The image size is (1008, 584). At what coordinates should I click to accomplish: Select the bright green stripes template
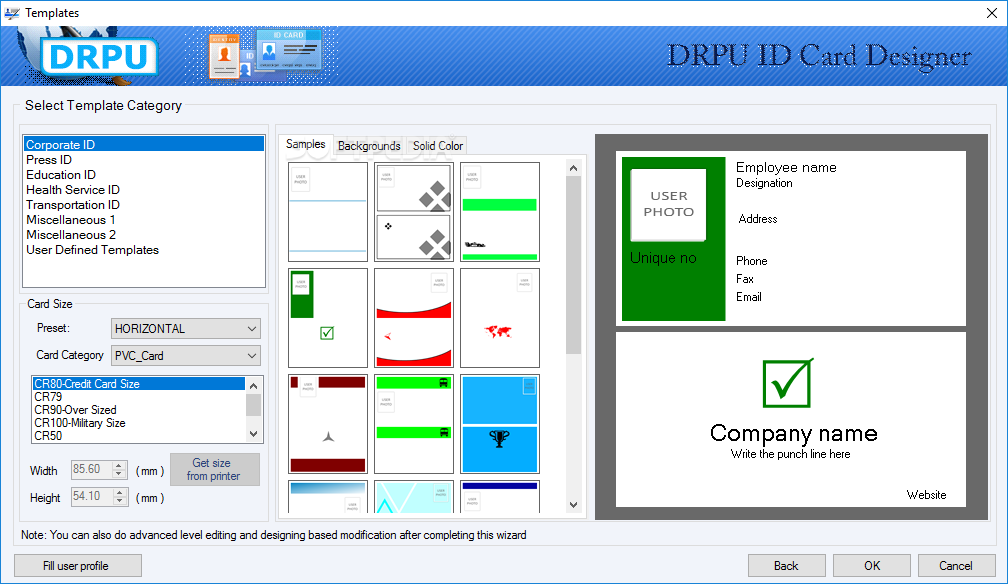(x=500, y=212)
